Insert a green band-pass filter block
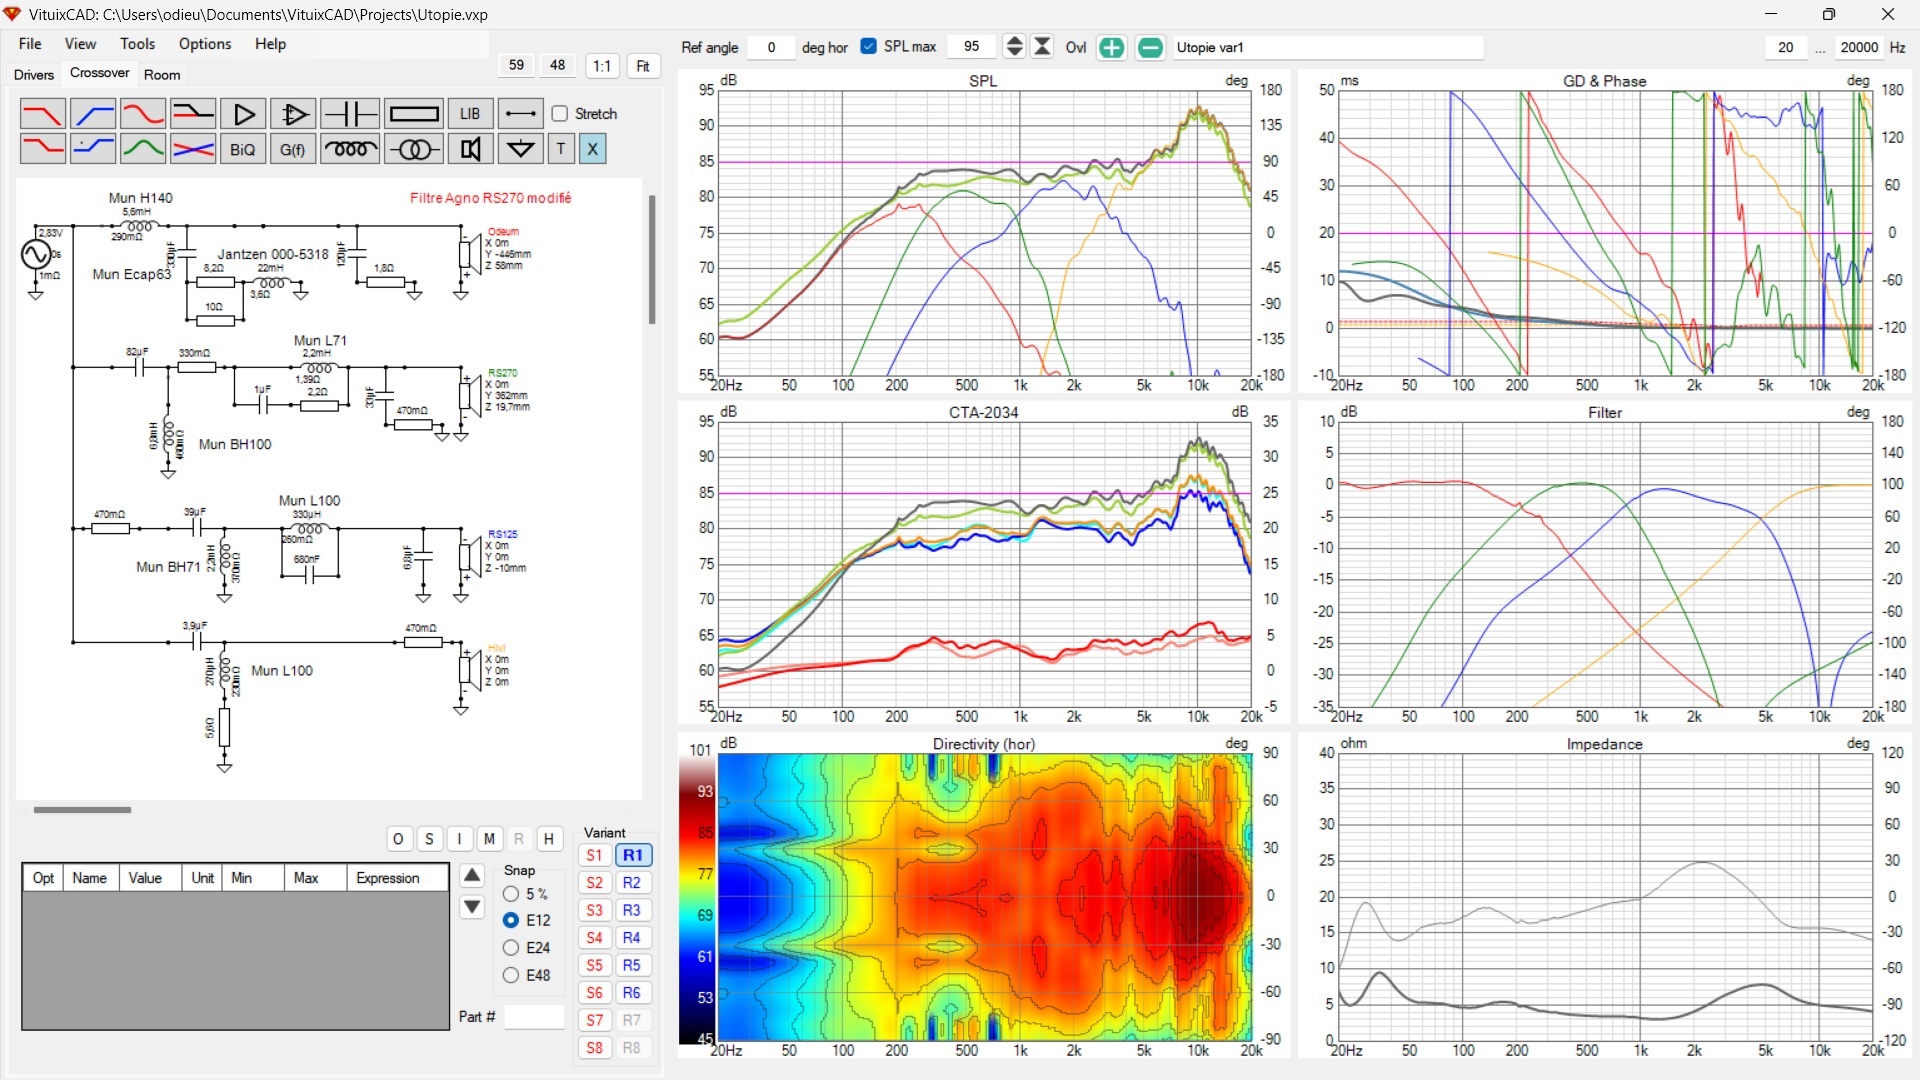The height and width of the screenshot is (1080, 1920). click(143, 149)
